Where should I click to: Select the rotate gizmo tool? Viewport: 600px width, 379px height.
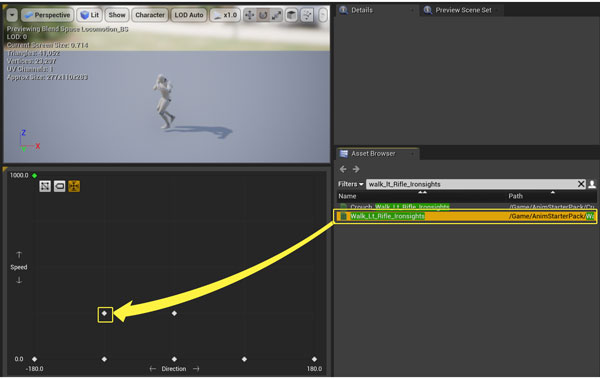pos(263,15)
